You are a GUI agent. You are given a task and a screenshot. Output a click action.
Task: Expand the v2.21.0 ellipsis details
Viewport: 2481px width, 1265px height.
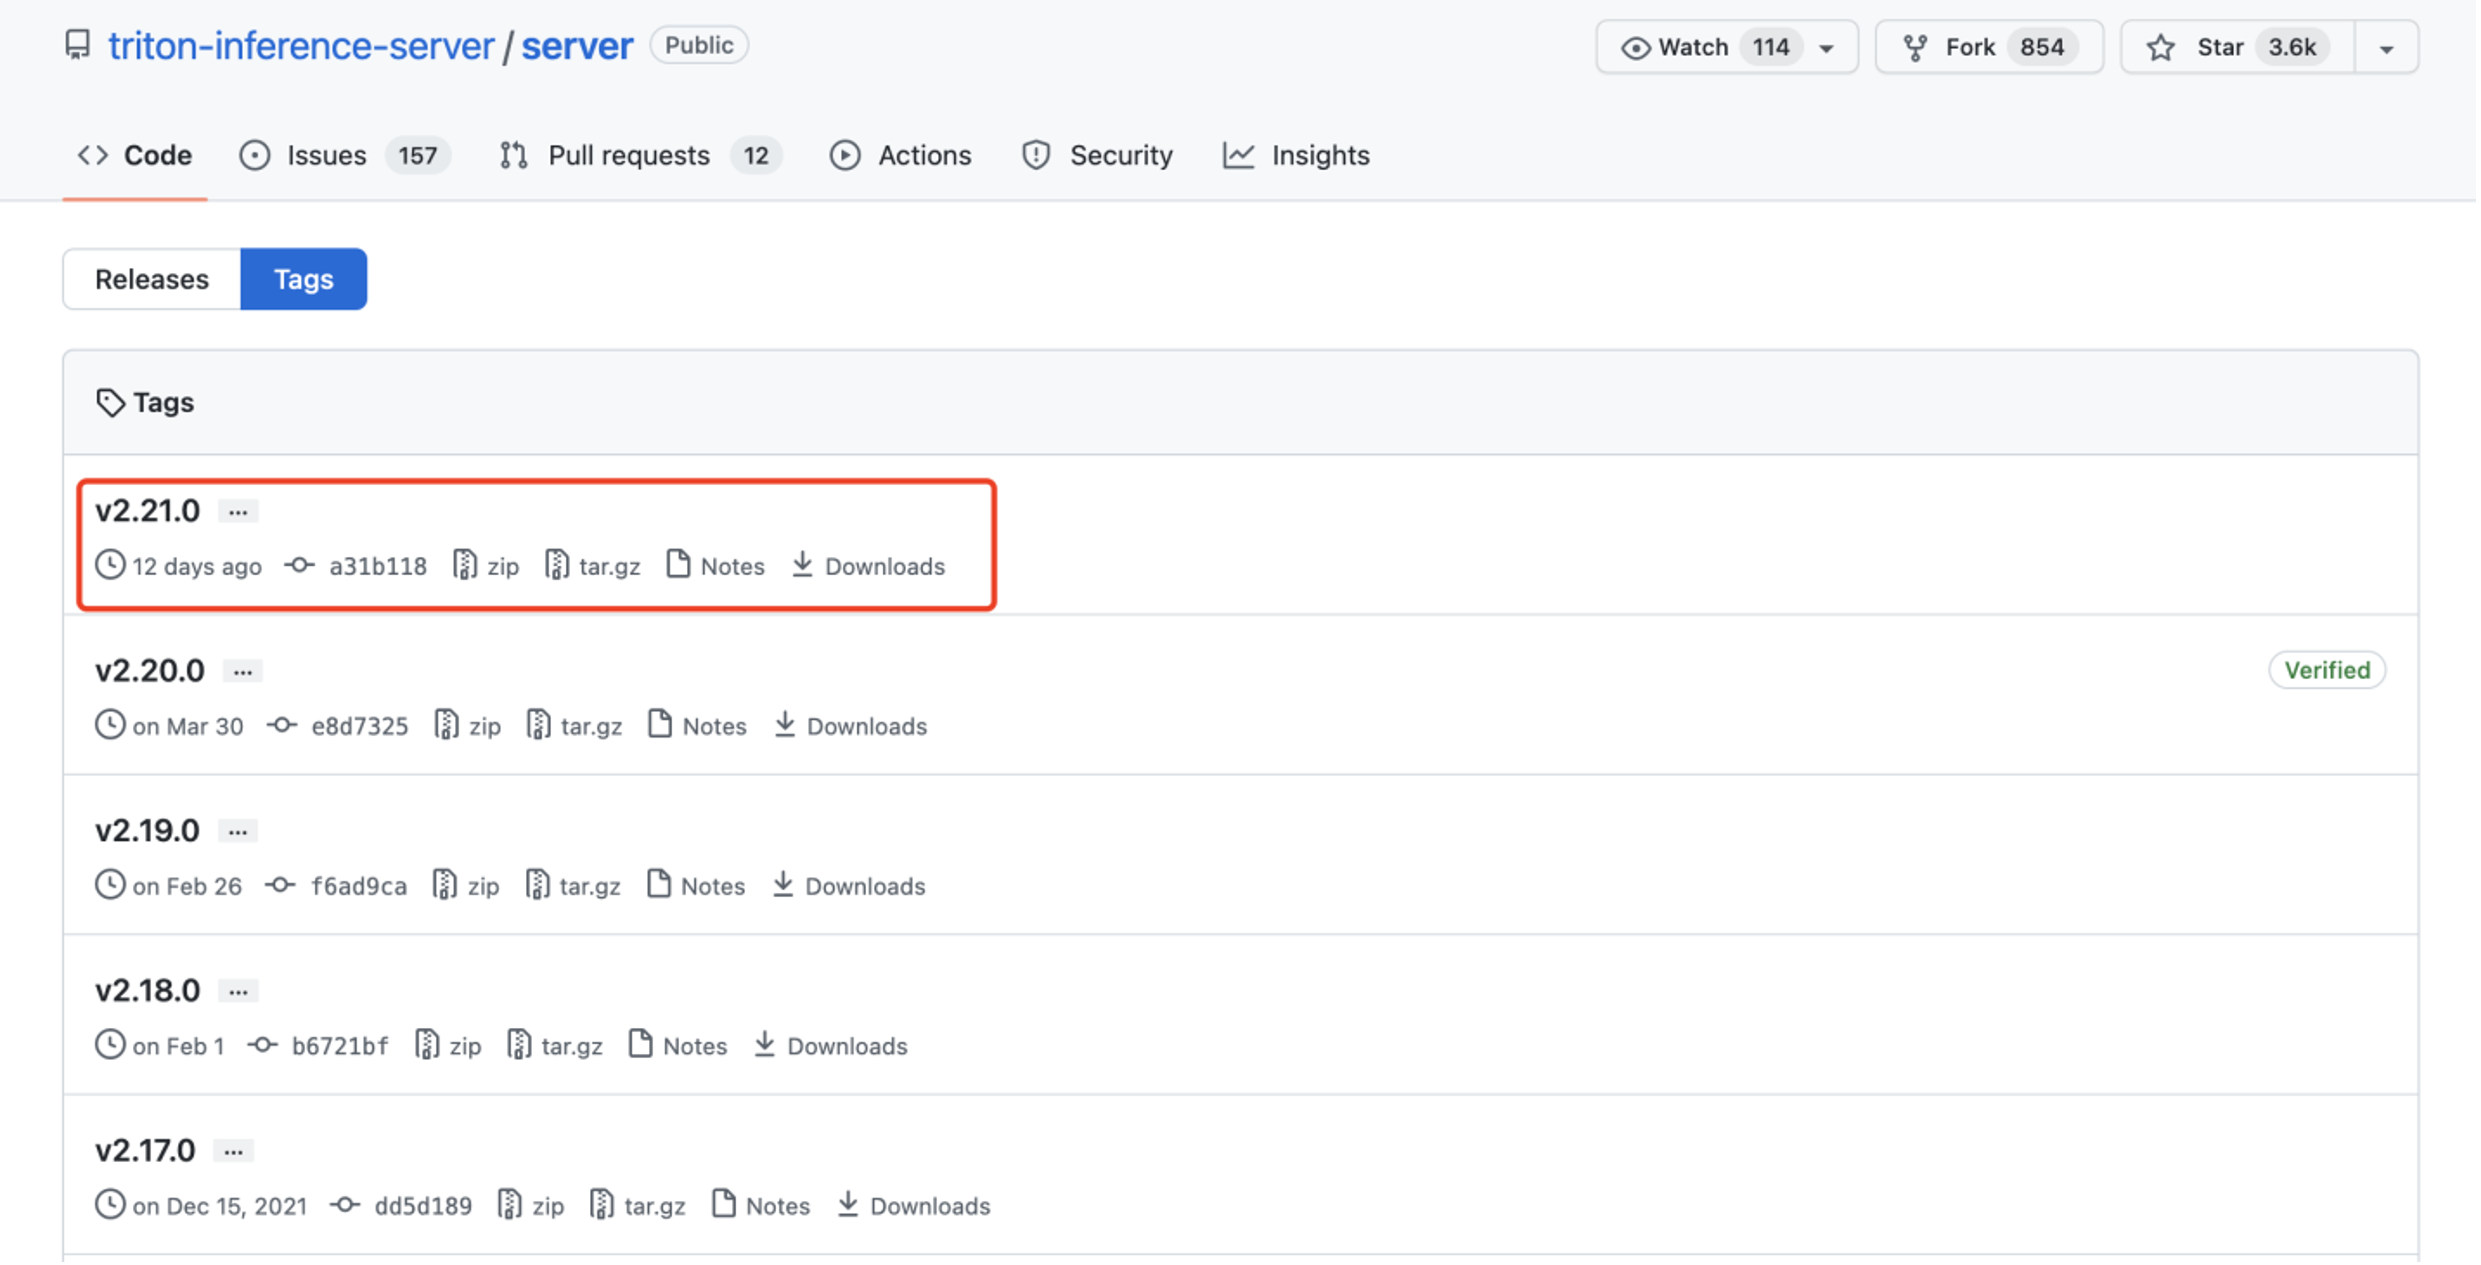pos(238,511)
